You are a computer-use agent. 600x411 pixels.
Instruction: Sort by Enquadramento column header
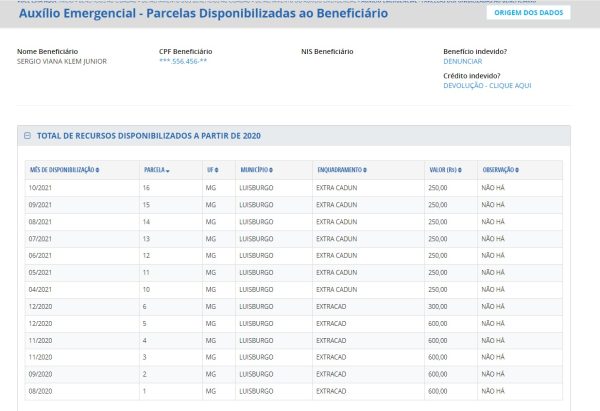click(343, 170)
